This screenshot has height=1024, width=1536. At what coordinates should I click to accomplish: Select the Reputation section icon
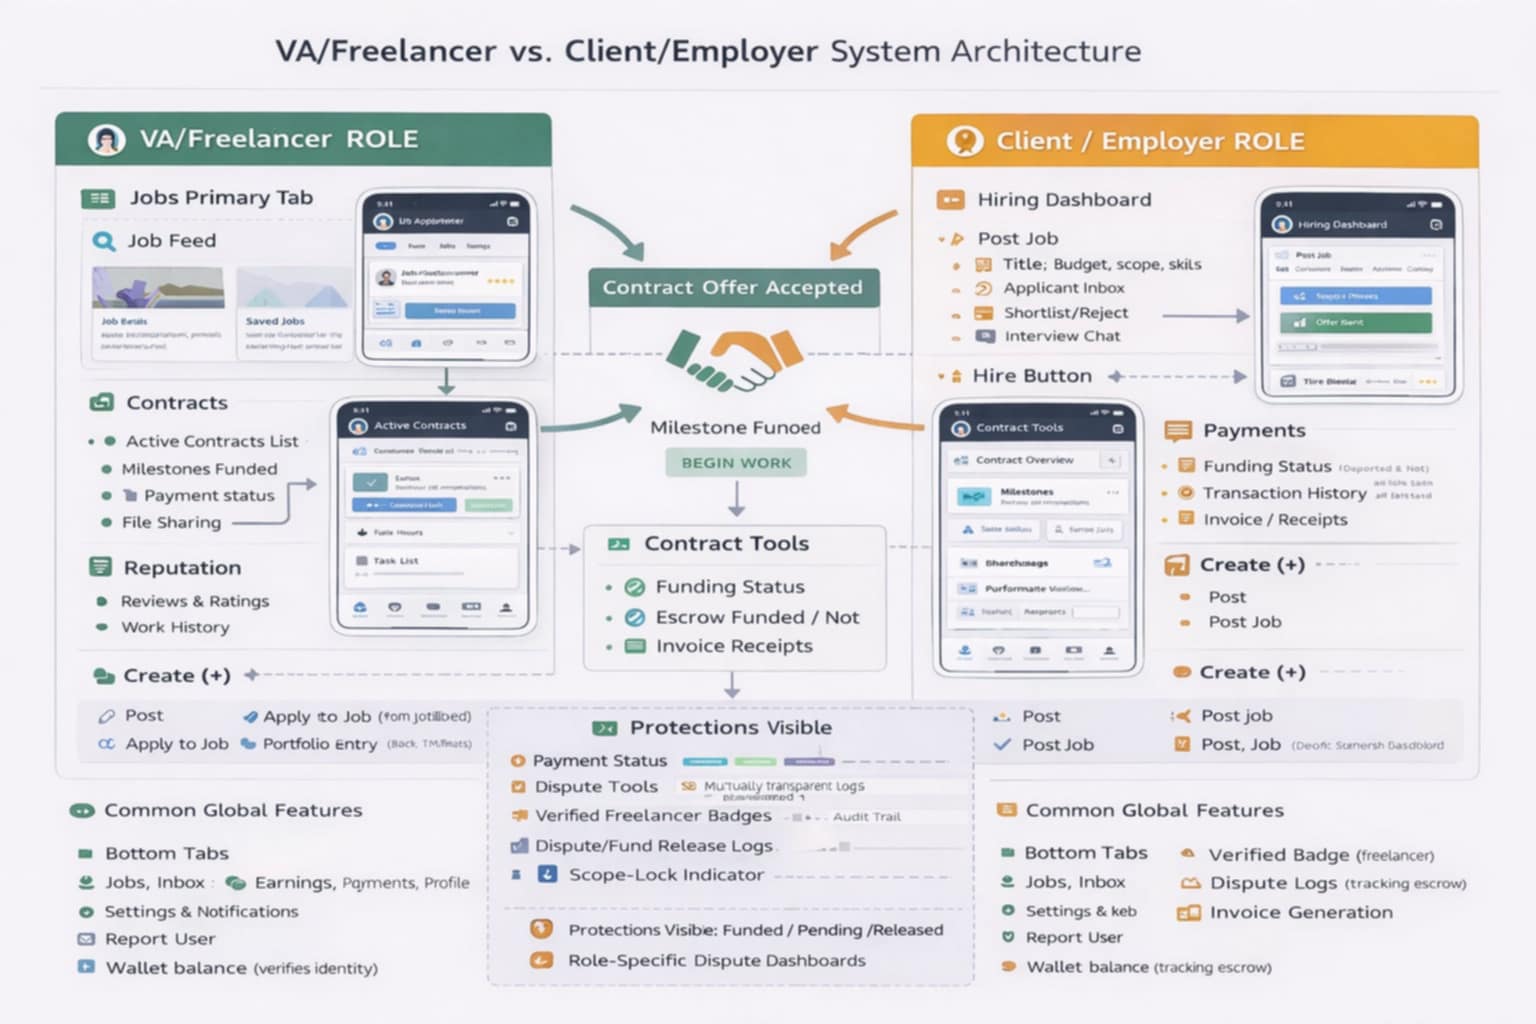(x=100, y=567)
